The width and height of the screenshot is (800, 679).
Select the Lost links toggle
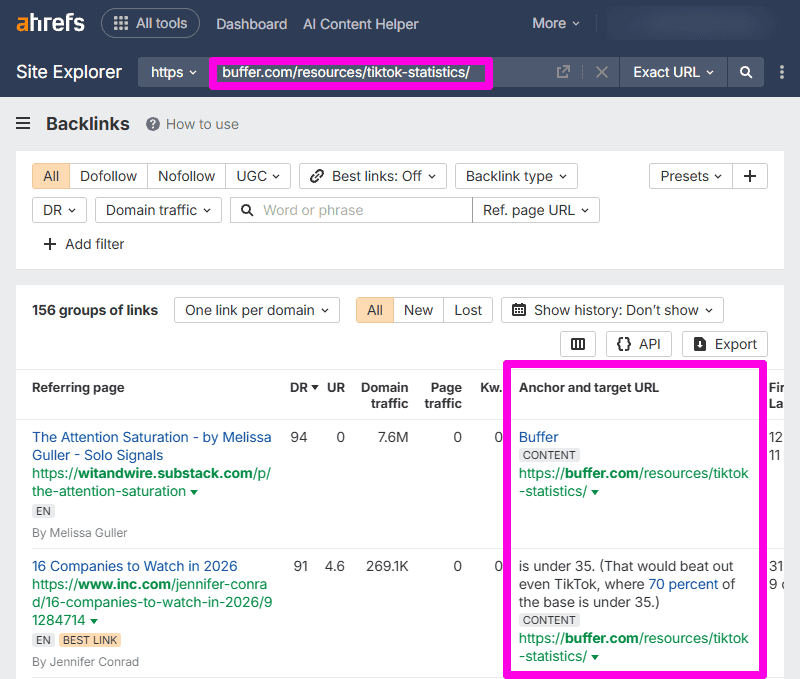coord(468,310)
